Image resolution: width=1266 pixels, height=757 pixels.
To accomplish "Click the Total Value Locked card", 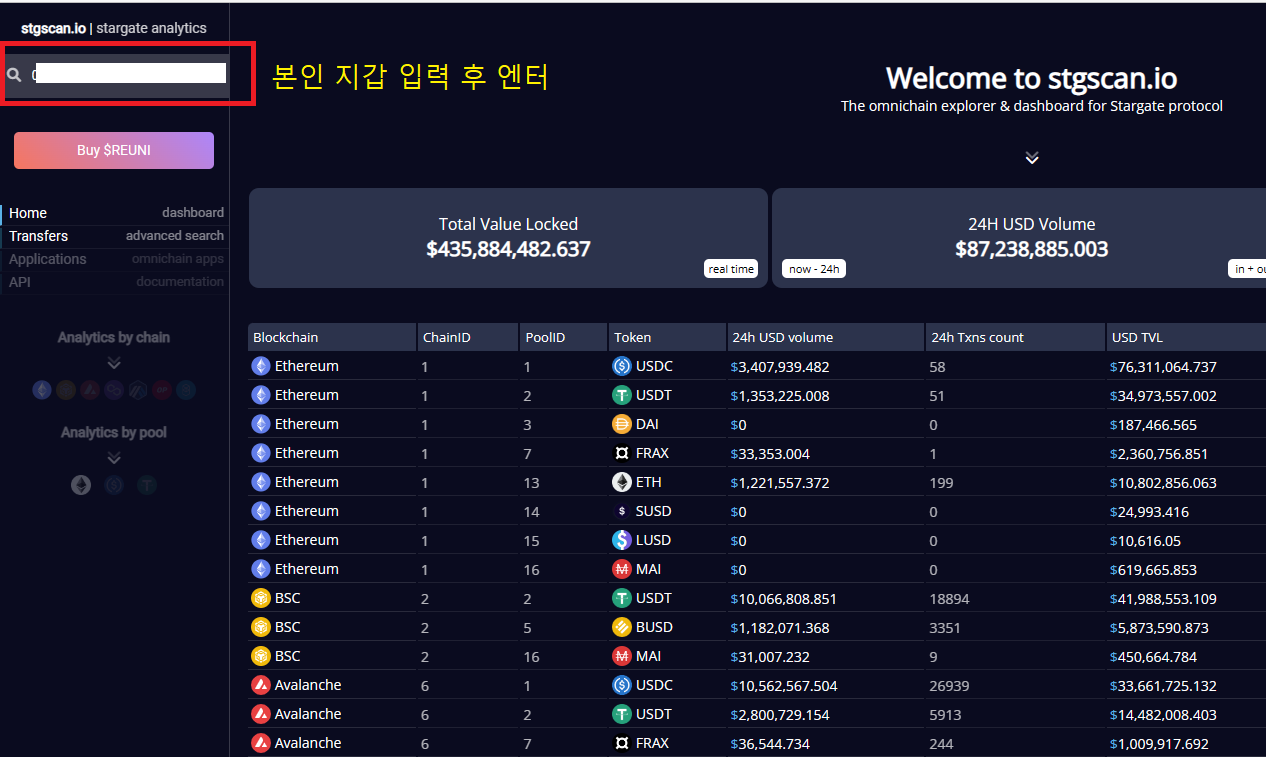I will (x=508, y=238).
